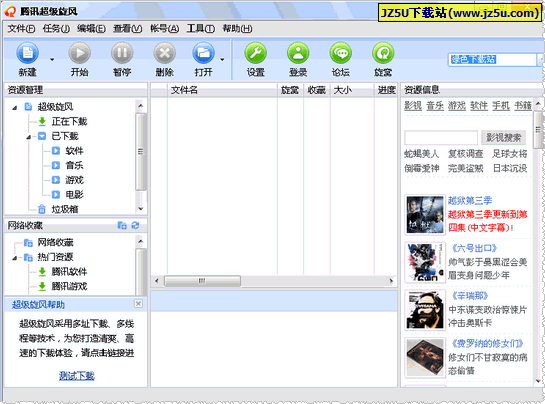Click the 打开 (Open) folder icon
The width and height of the screenshot is (545, 404).
coord(203,53)
